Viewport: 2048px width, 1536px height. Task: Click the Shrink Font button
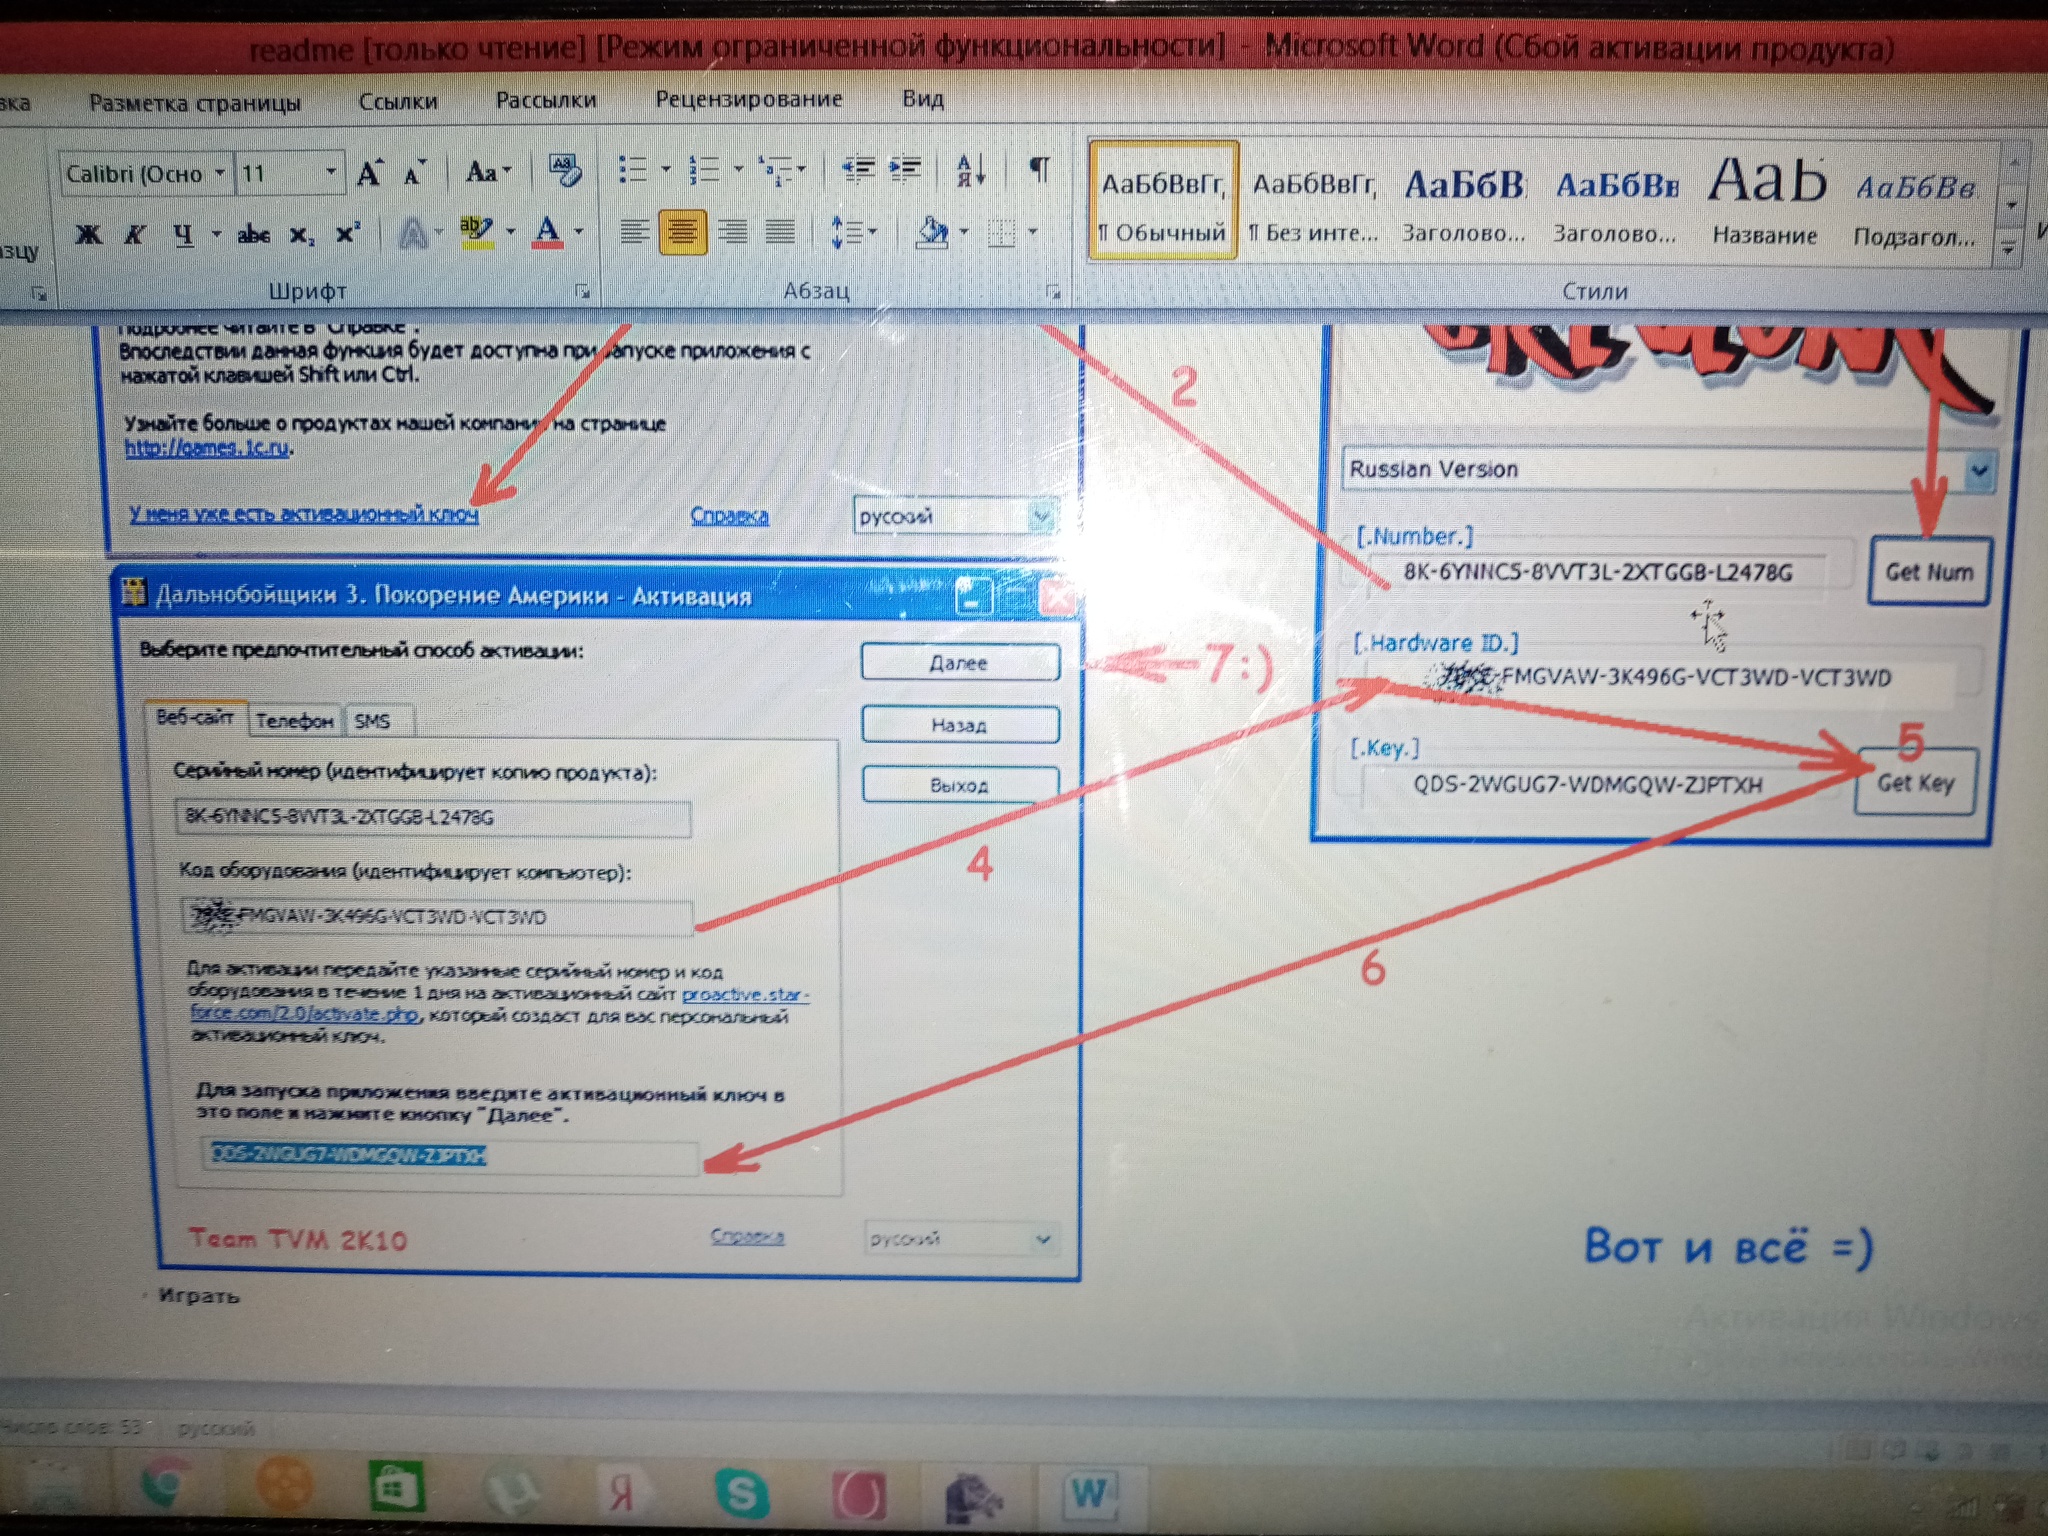point(413,174)
